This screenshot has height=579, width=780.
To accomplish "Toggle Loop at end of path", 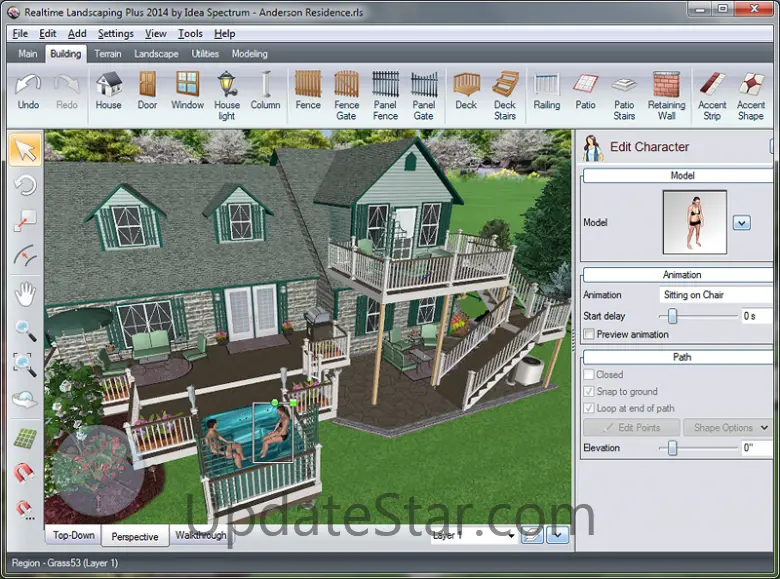I will [x=589, y=408].
